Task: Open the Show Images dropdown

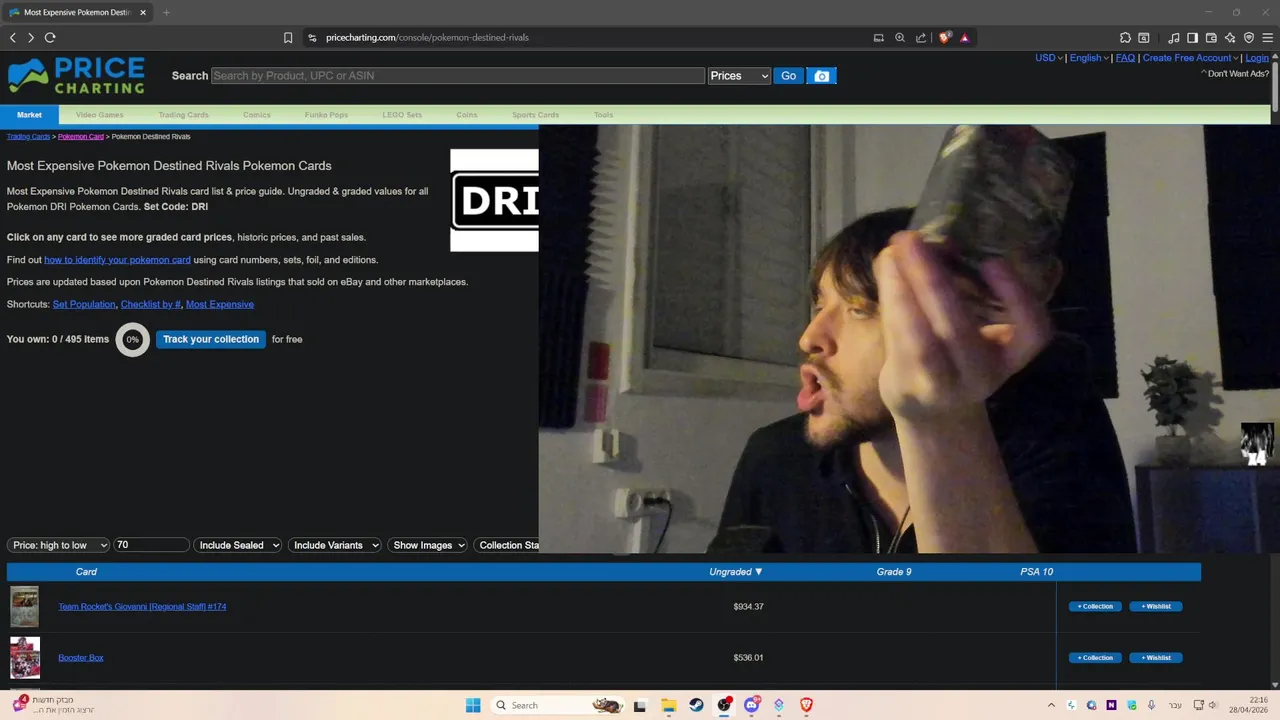Action: coord(427,545)
